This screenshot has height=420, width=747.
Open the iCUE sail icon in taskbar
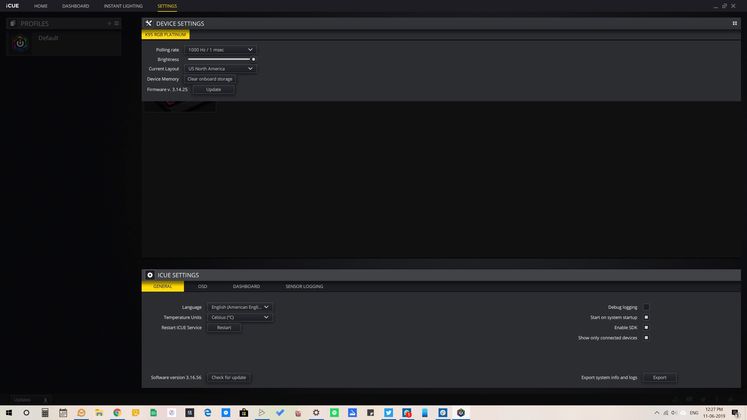461,413
